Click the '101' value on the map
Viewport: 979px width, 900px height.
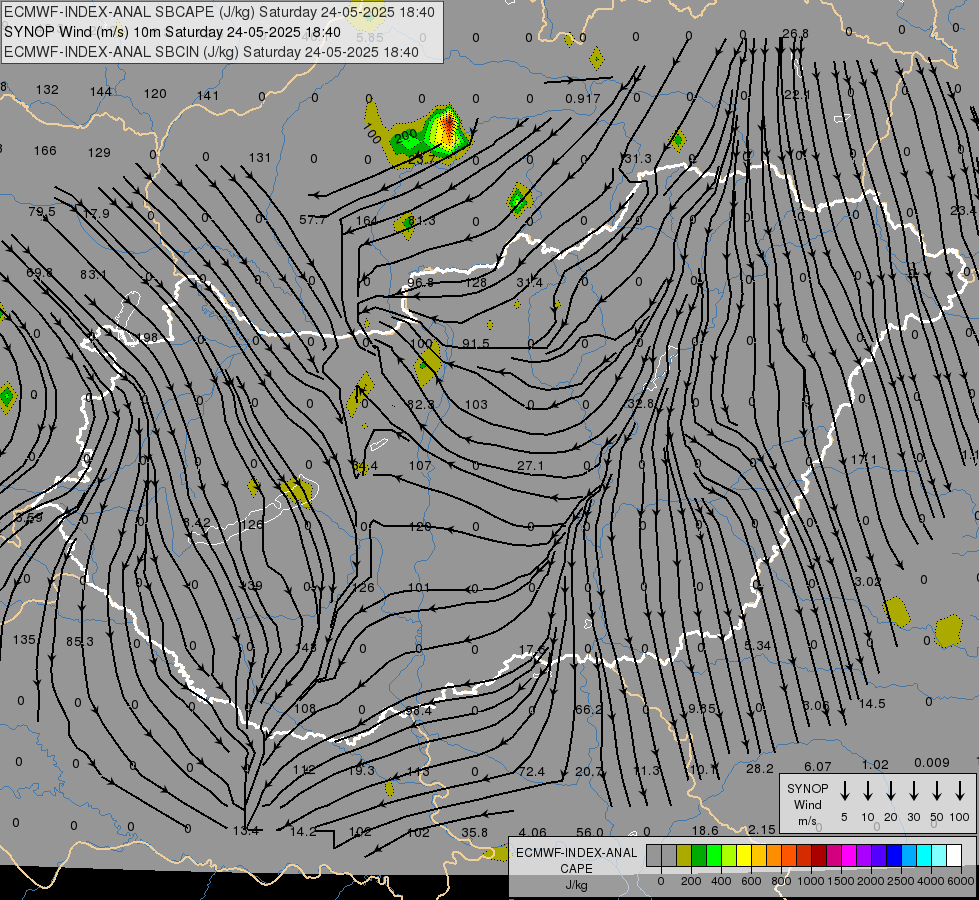(419, 588)
